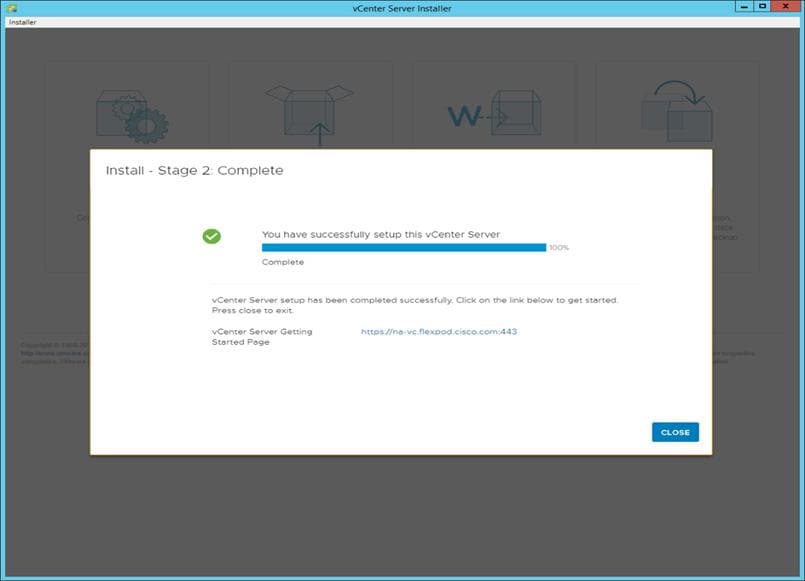The image size is (805, 581).
Task: Click the 100% installation progress bar
Action: coord(404,247)
